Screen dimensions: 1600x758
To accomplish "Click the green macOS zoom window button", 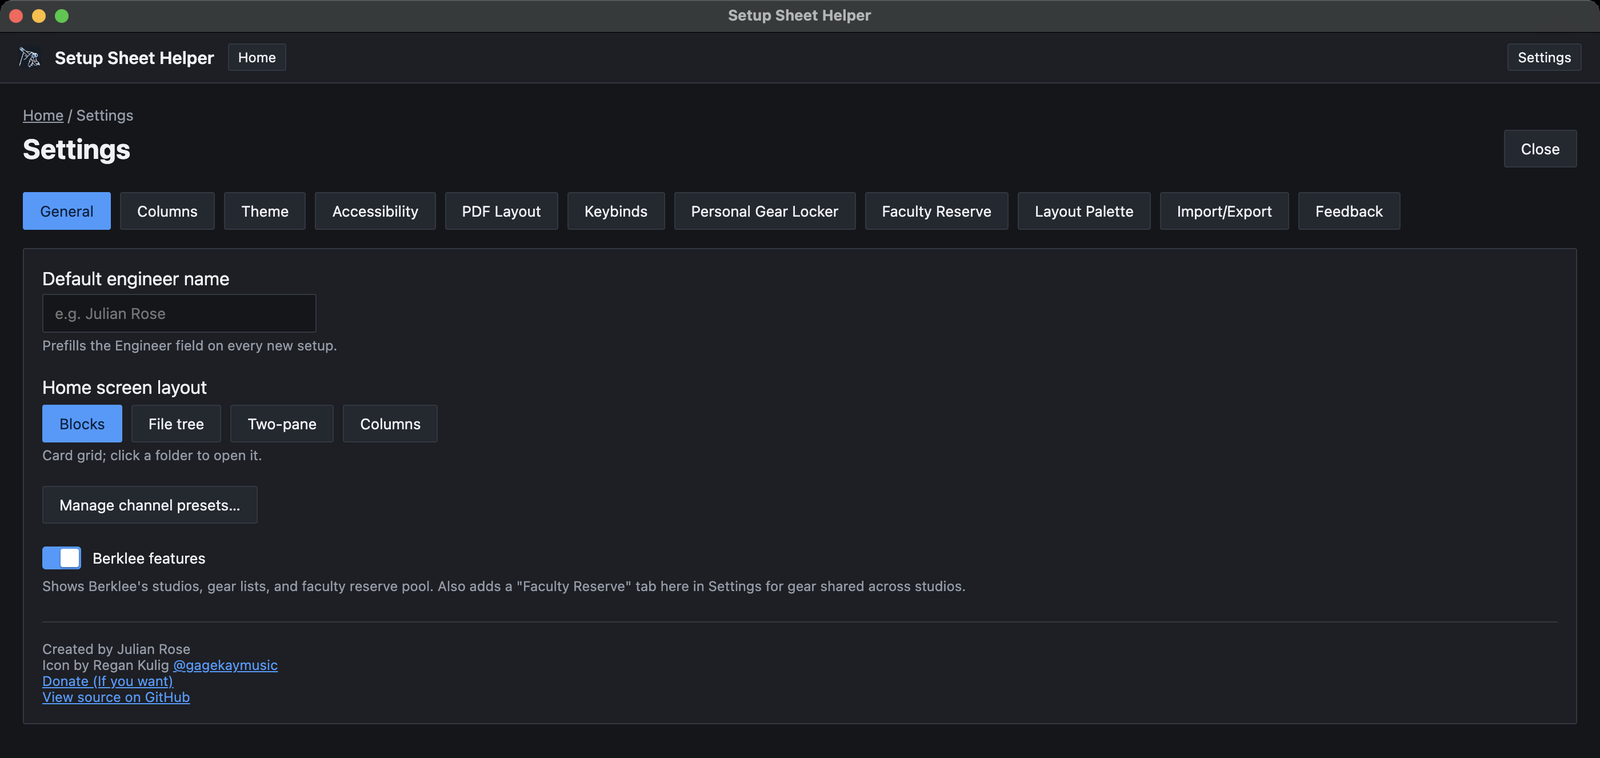I will pyautogui.click(x=62, y=15).
